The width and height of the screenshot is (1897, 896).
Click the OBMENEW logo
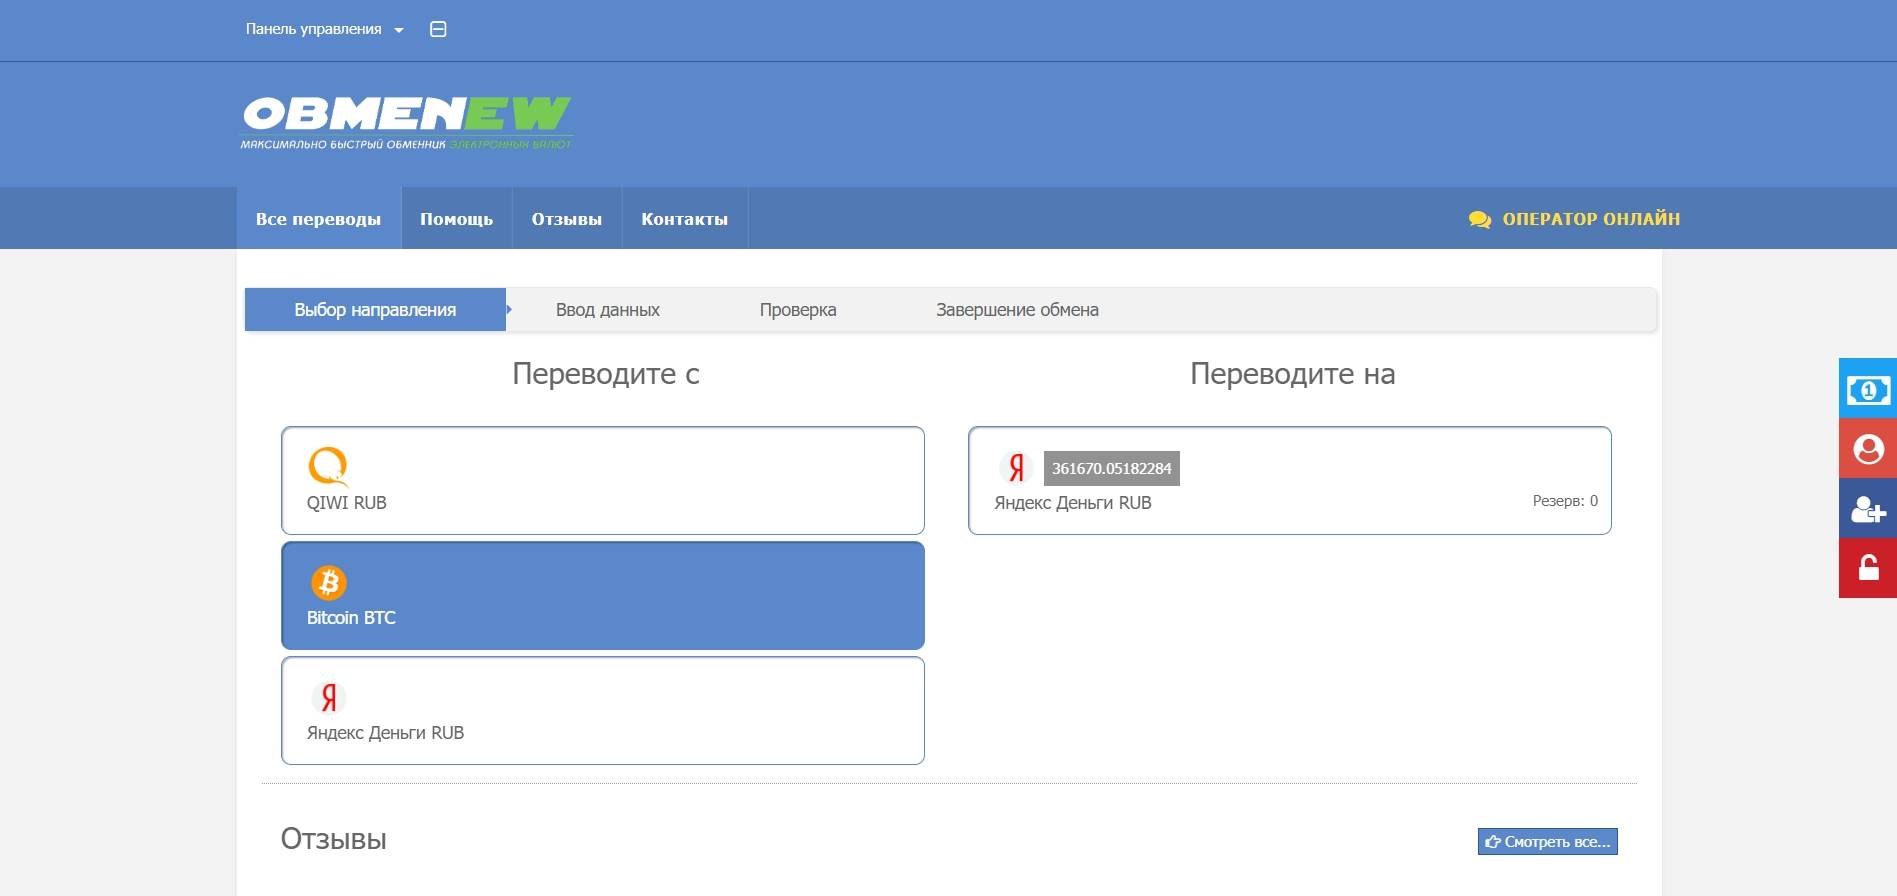click(406, 123)
